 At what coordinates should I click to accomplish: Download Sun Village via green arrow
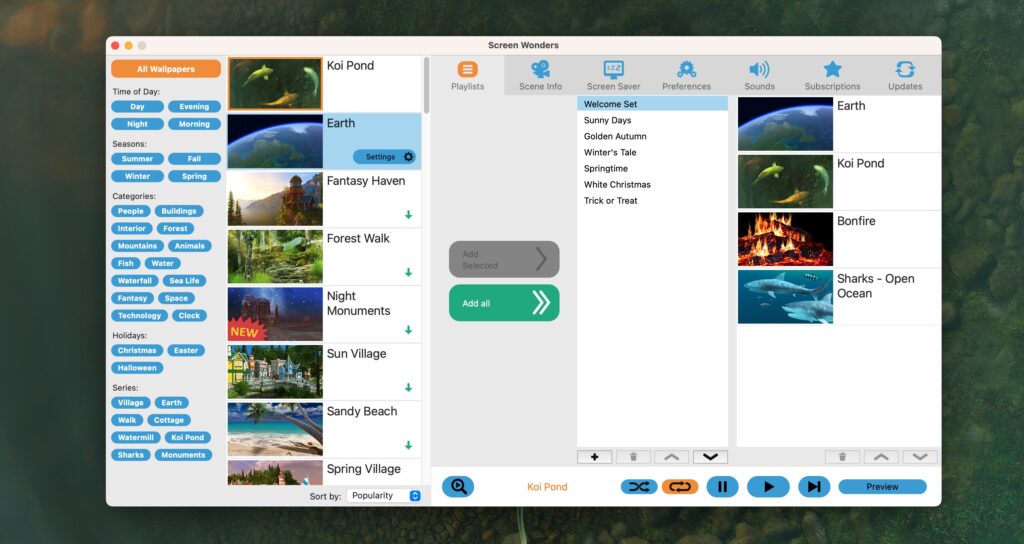tap(408, 387)
